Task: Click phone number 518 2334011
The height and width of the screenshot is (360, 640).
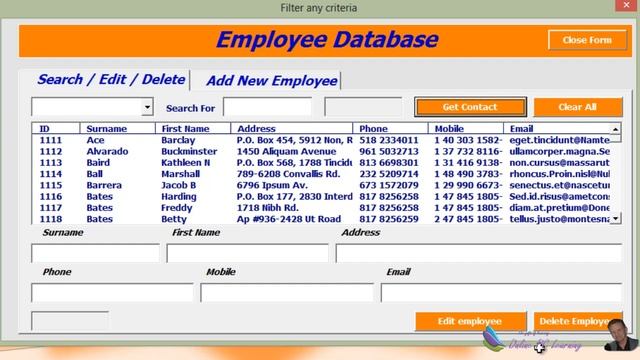Action: point(389,140)
